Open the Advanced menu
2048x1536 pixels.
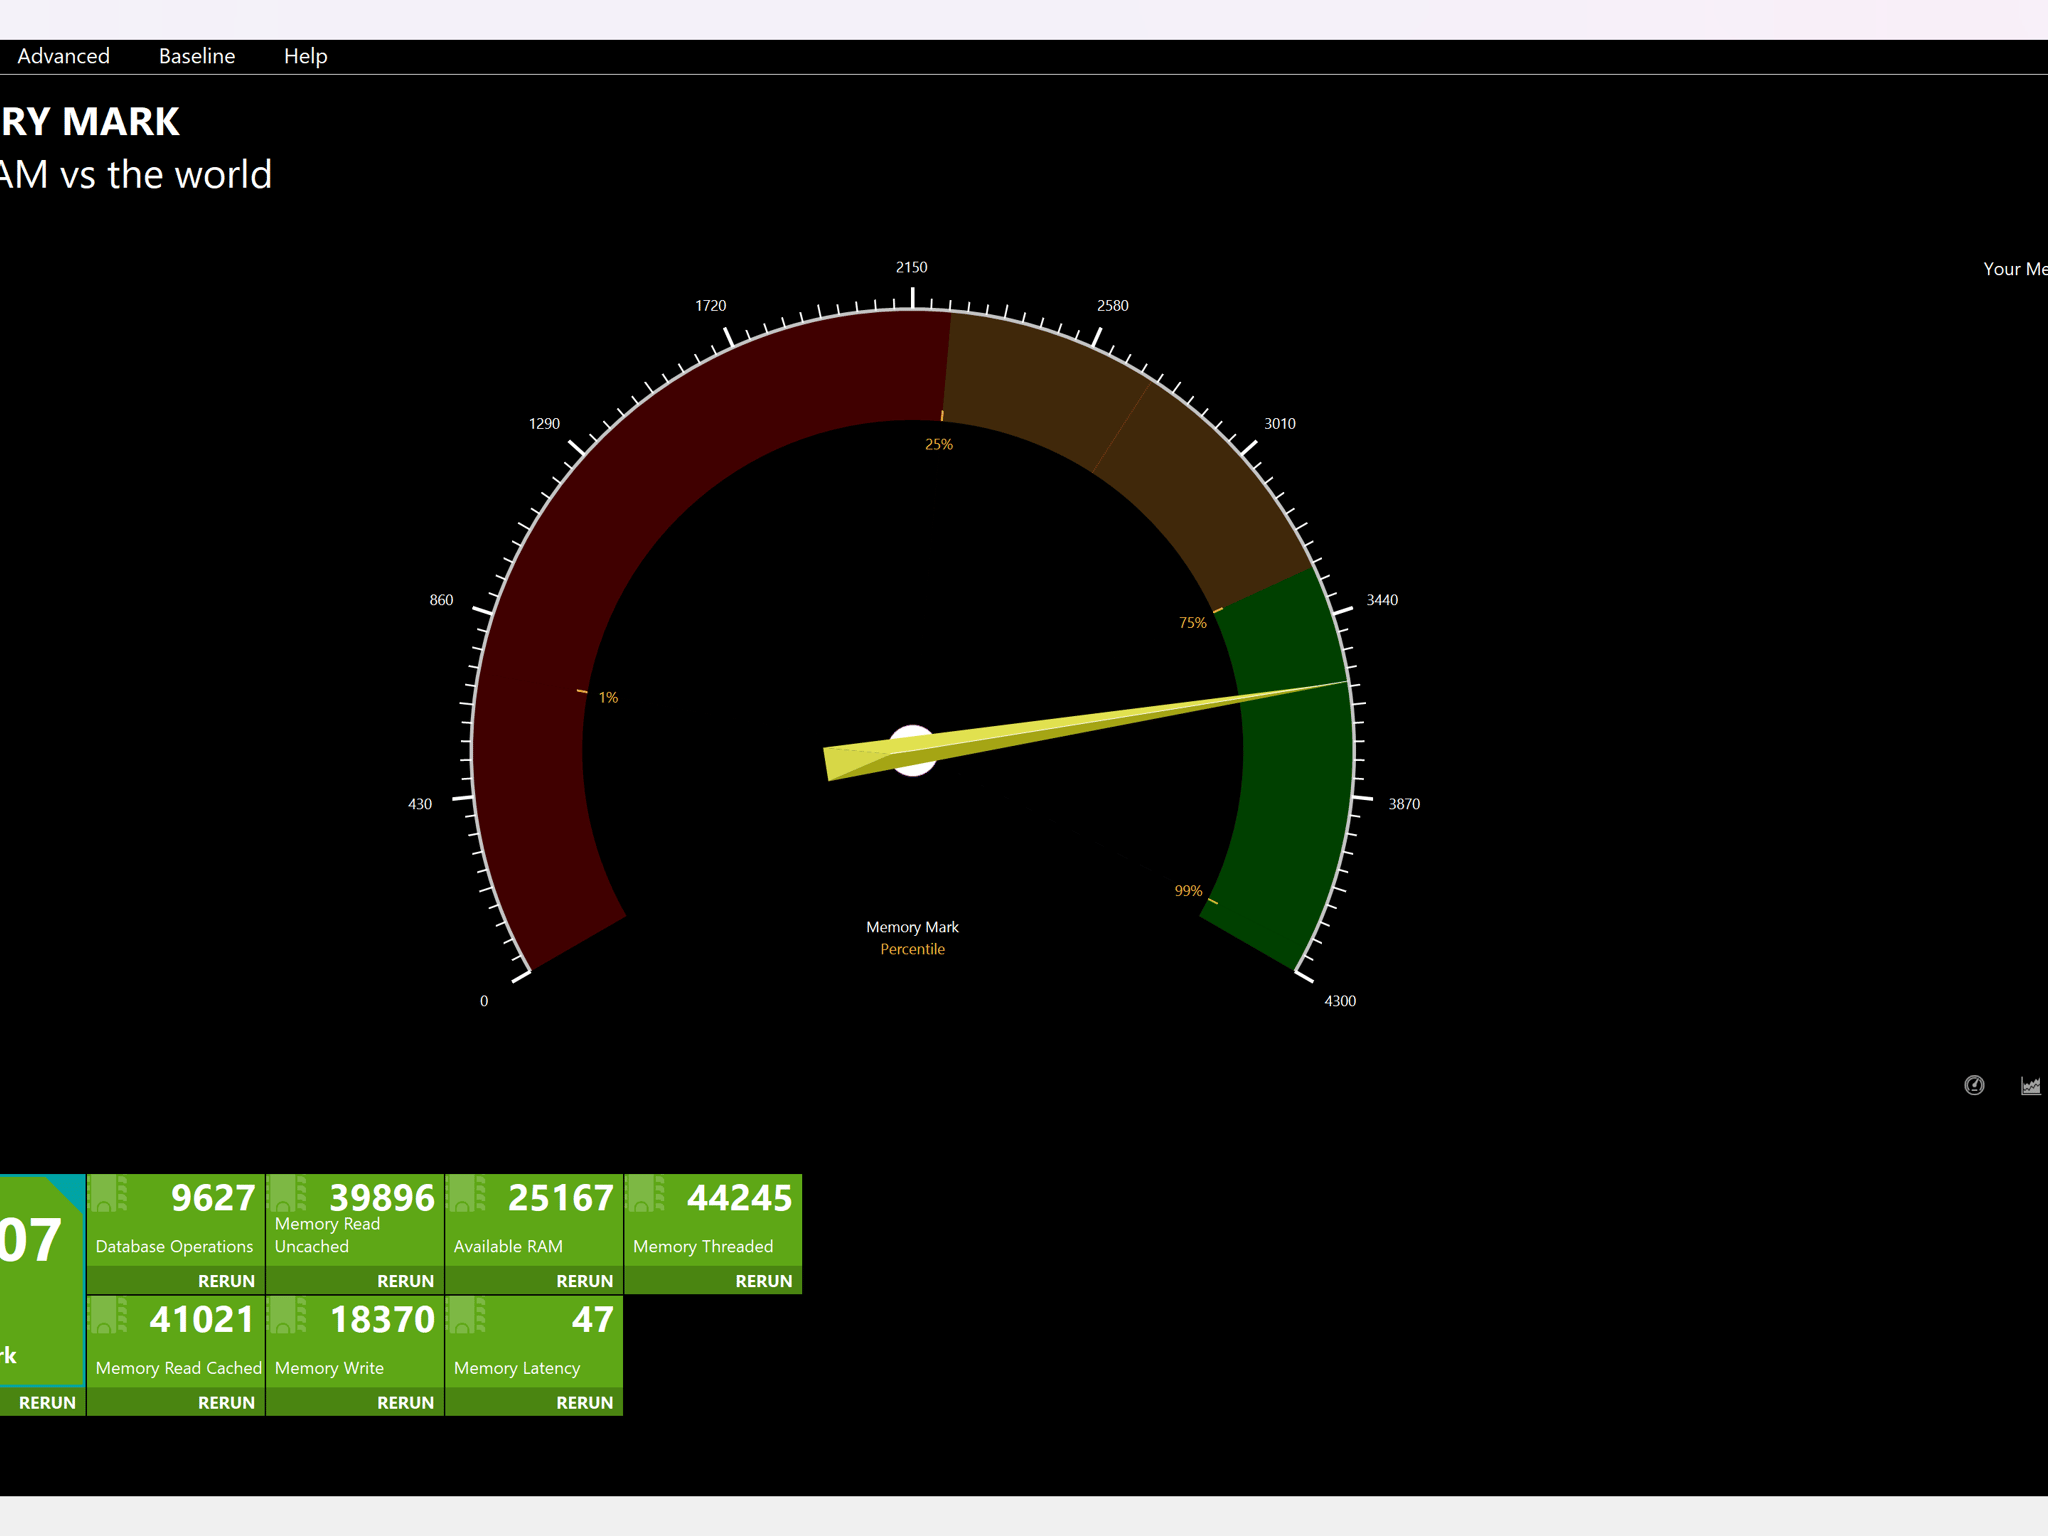click(63, 56)
